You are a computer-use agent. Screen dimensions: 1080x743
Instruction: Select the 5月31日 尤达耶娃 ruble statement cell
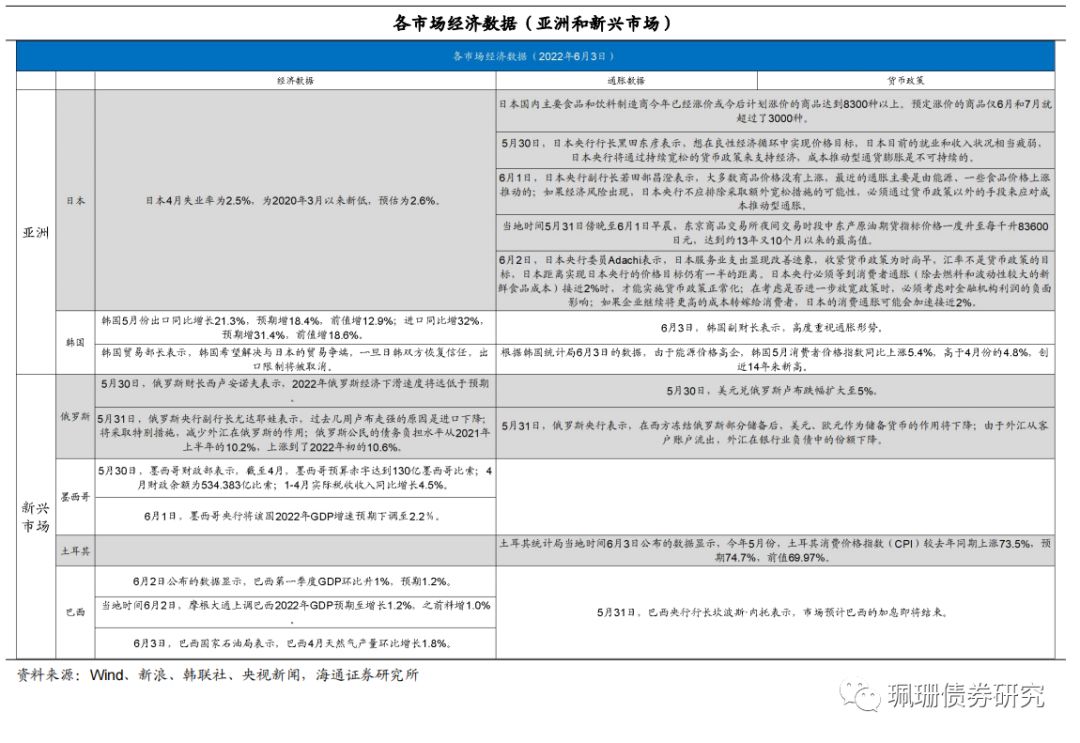point(295,432)
